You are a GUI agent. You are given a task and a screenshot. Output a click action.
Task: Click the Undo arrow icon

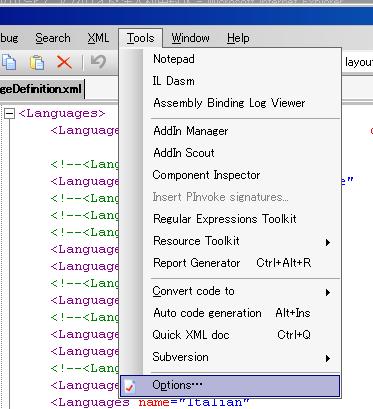click(x=98, y=62)
